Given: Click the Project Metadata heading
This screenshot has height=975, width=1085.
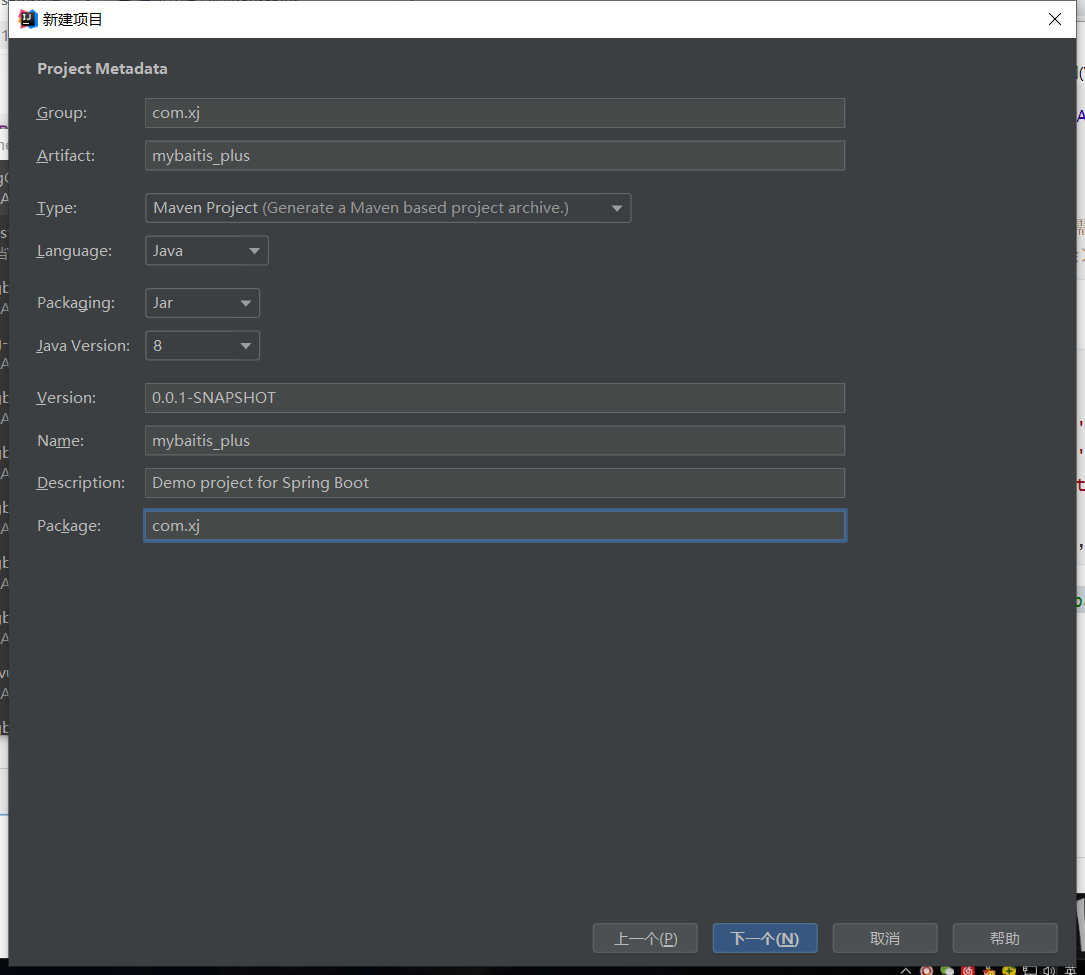Looking at the screenshot, I should [102, 69].
